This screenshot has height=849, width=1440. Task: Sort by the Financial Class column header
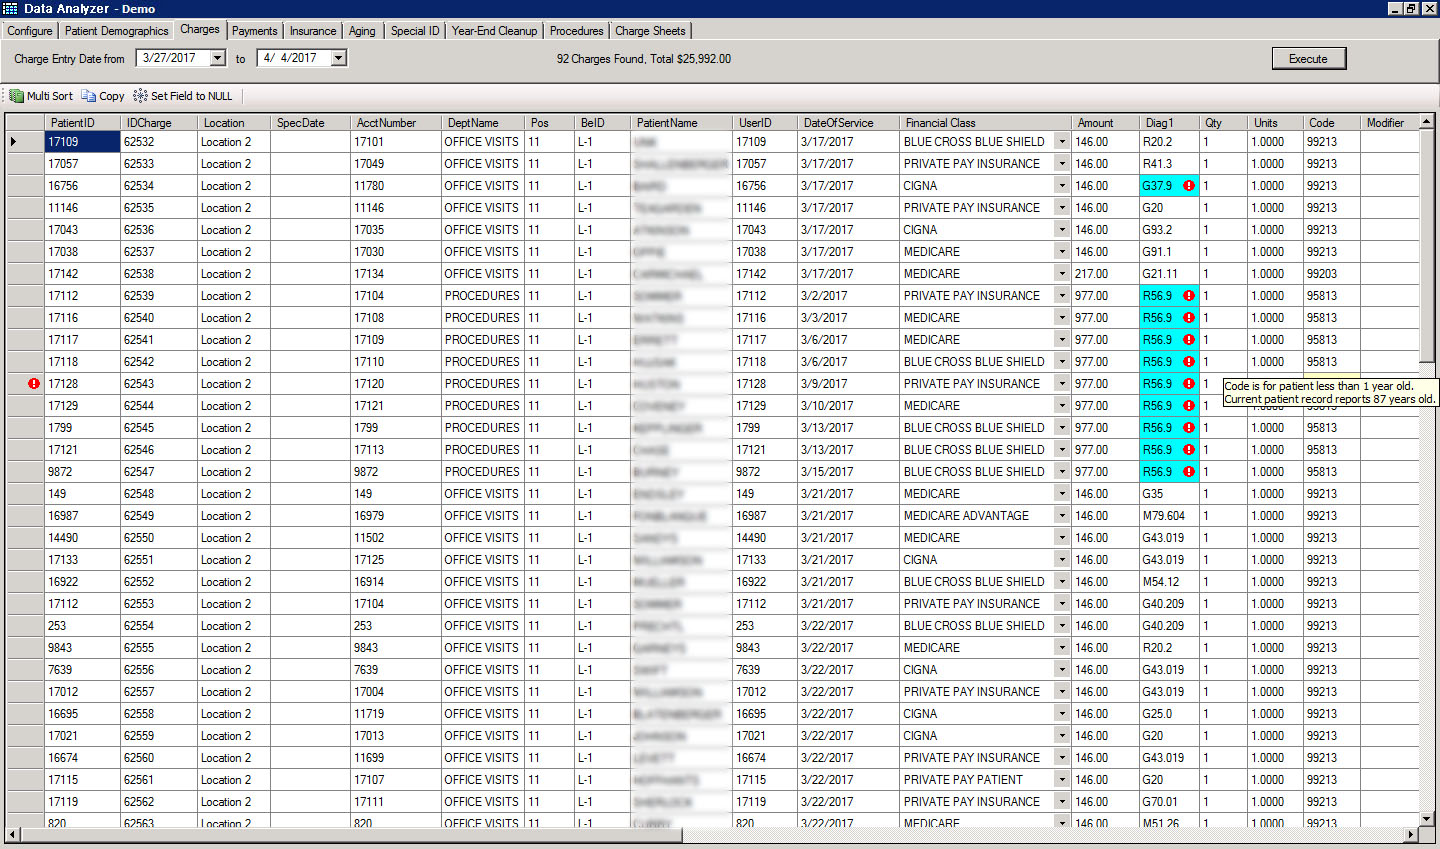click(986, 123)
